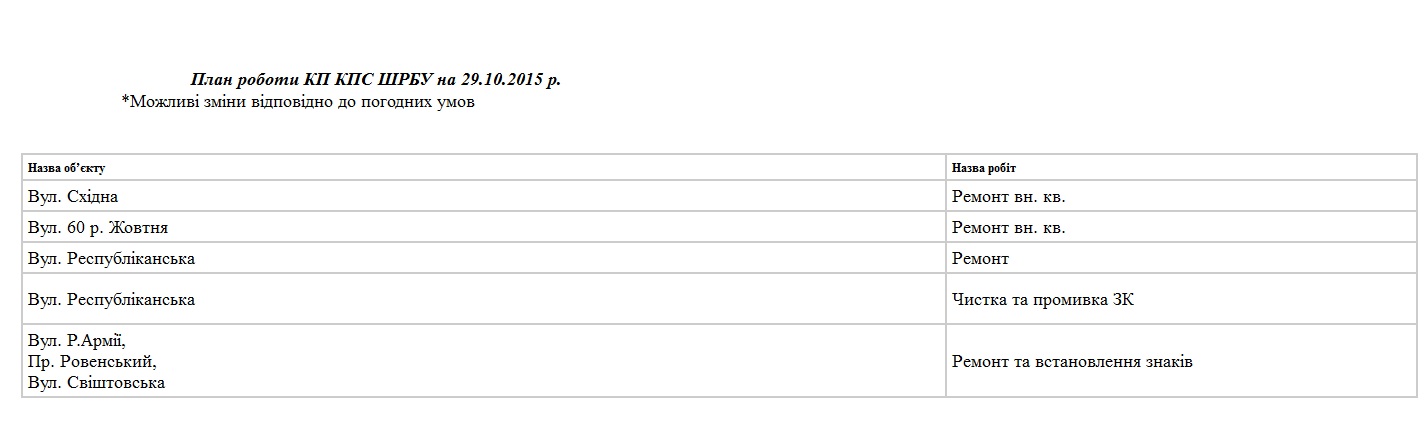Click the "Чистка та промивка ЗК" cell
This screenshot has height=428, width=1426.
[1042, 300]
